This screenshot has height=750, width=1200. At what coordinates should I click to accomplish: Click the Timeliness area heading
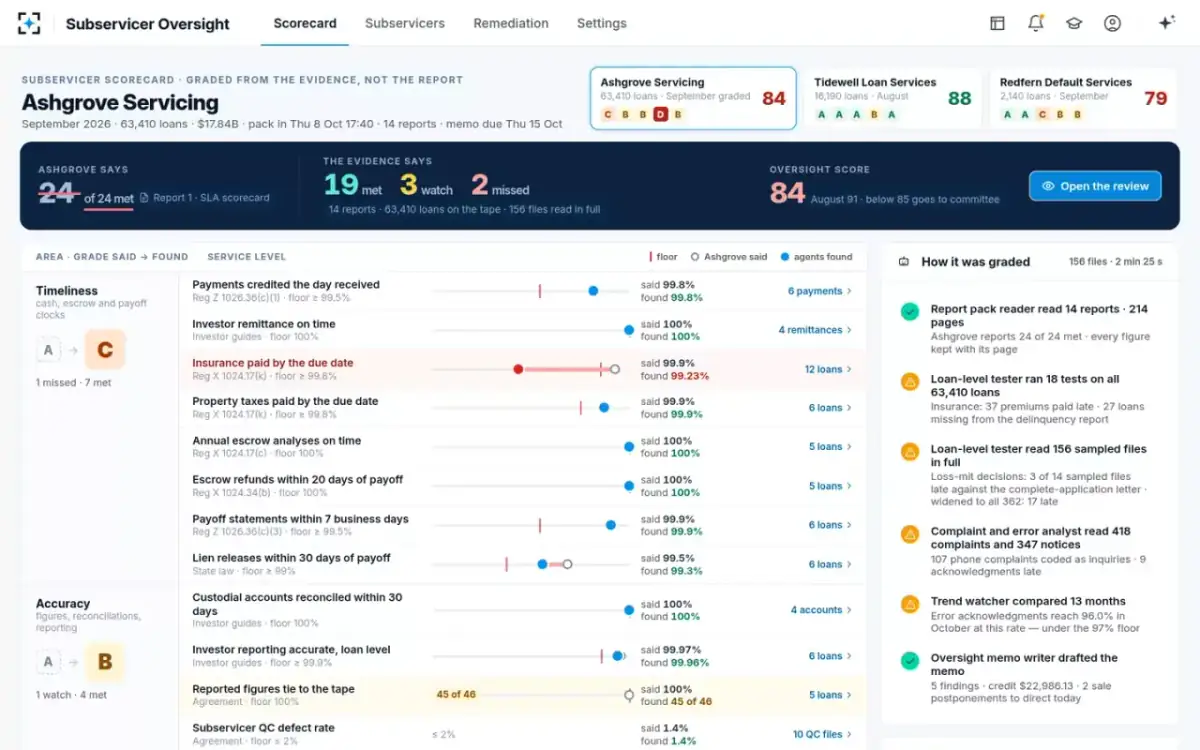coord(67,291)
